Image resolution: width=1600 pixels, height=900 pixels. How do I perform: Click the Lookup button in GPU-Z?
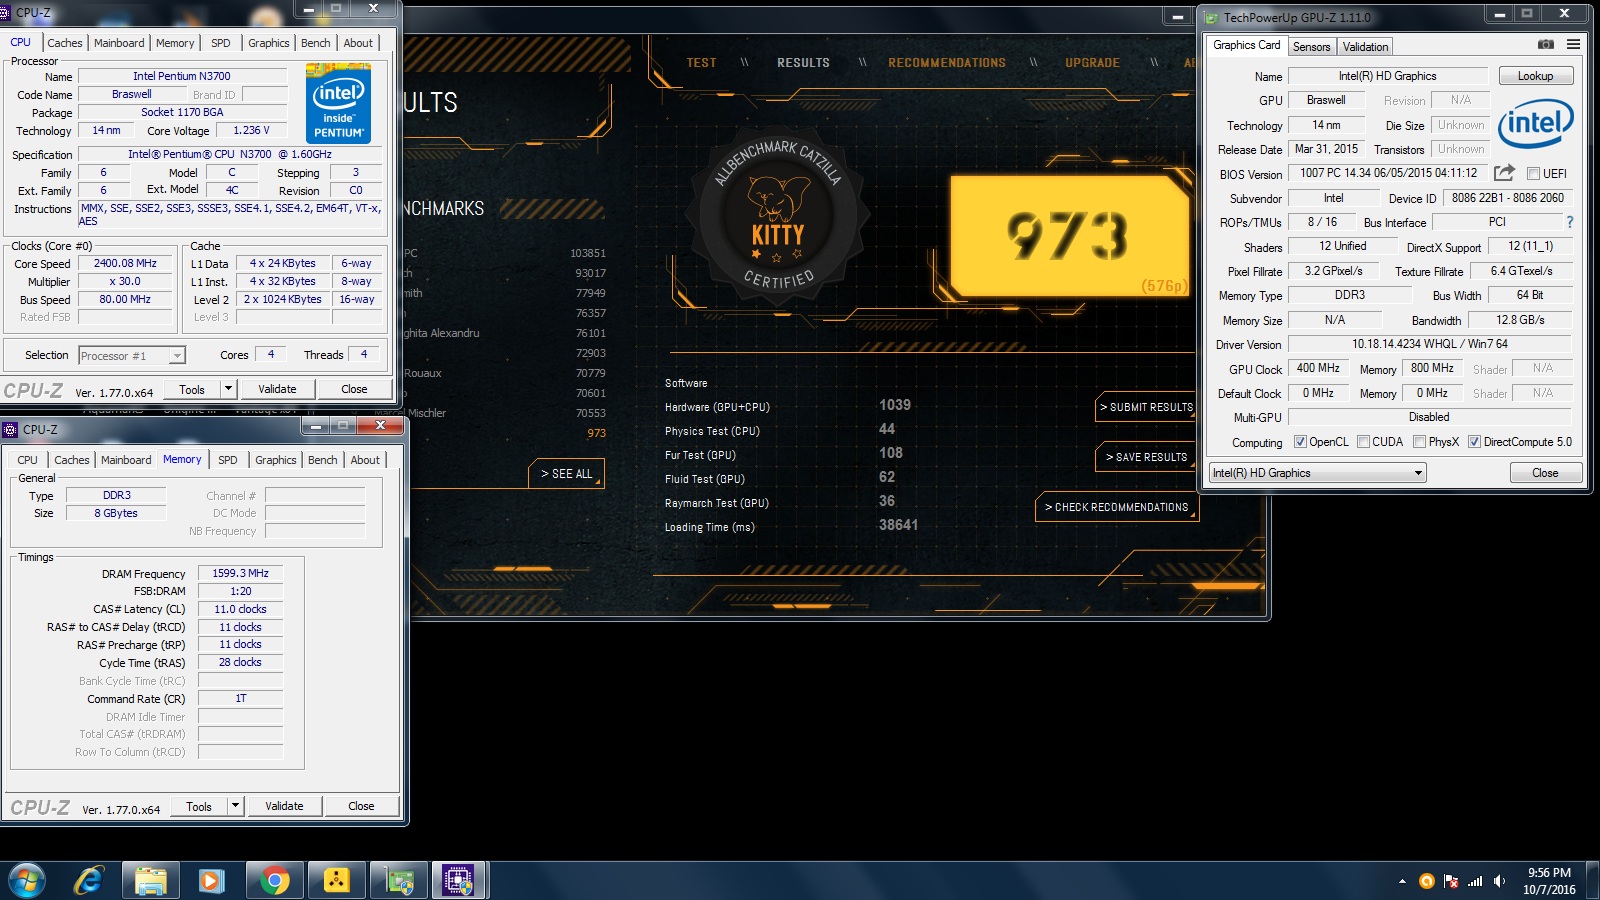coord(1535,76)
